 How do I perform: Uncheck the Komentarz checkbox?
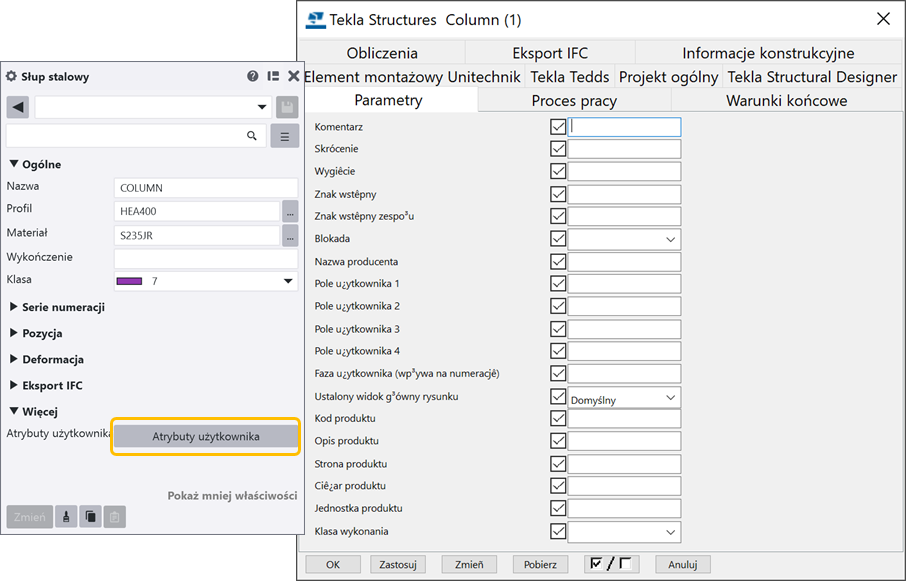tap(558, 127)
